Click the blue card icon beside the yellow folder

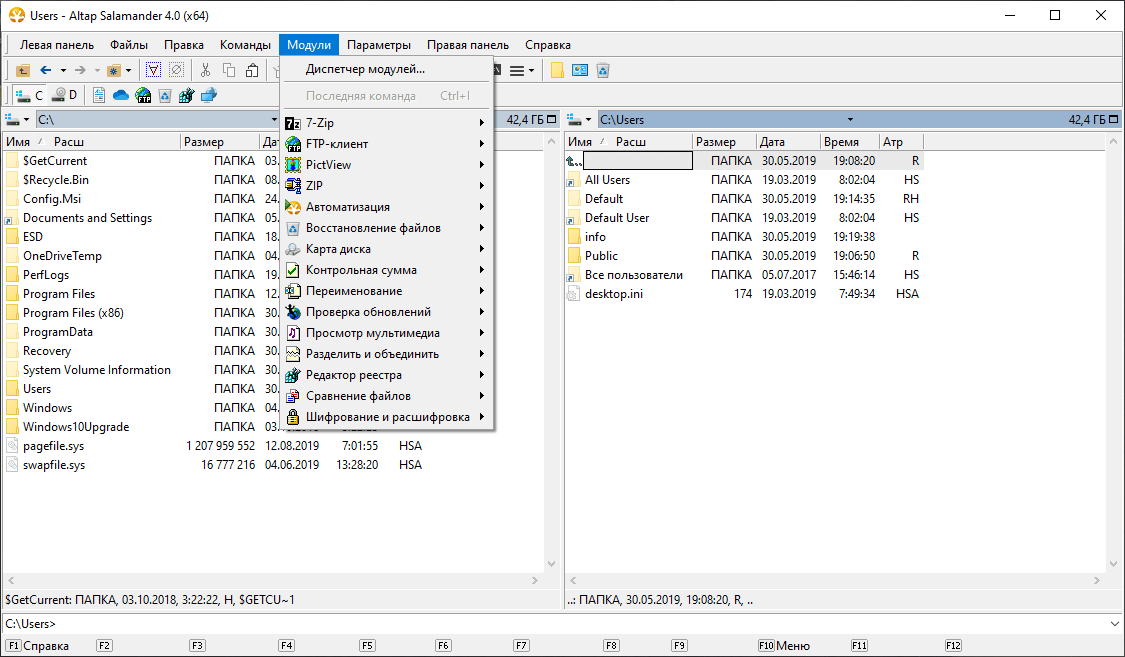580,70
